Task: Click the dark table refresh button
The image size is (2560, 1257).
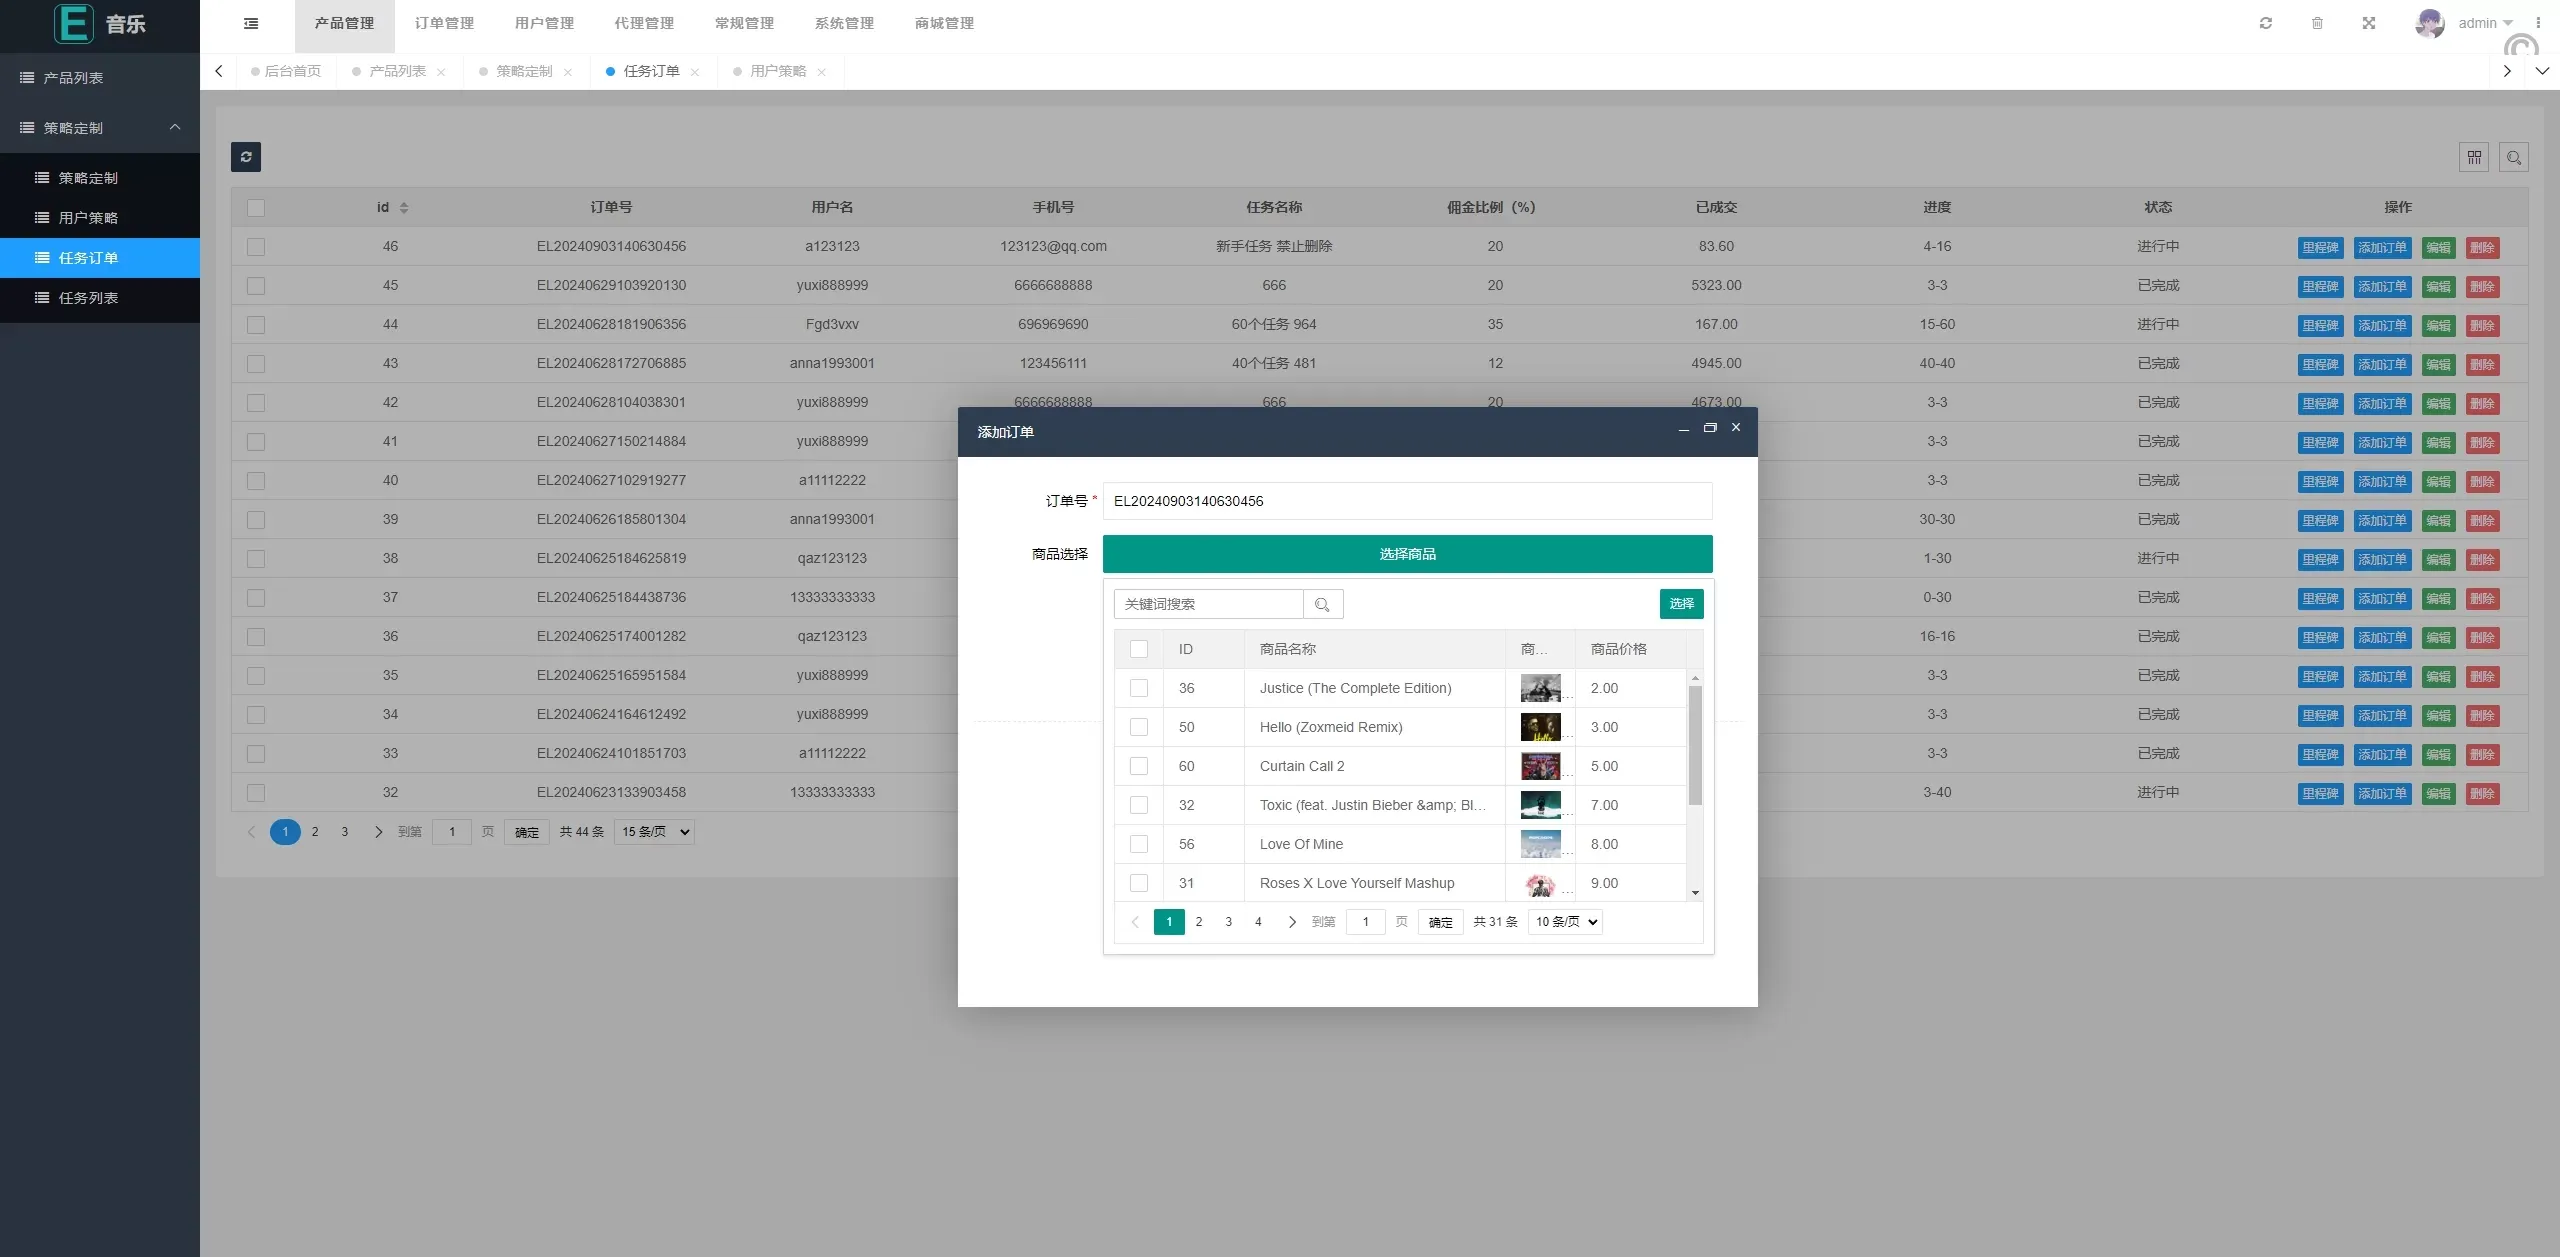Action: point(246,157)
